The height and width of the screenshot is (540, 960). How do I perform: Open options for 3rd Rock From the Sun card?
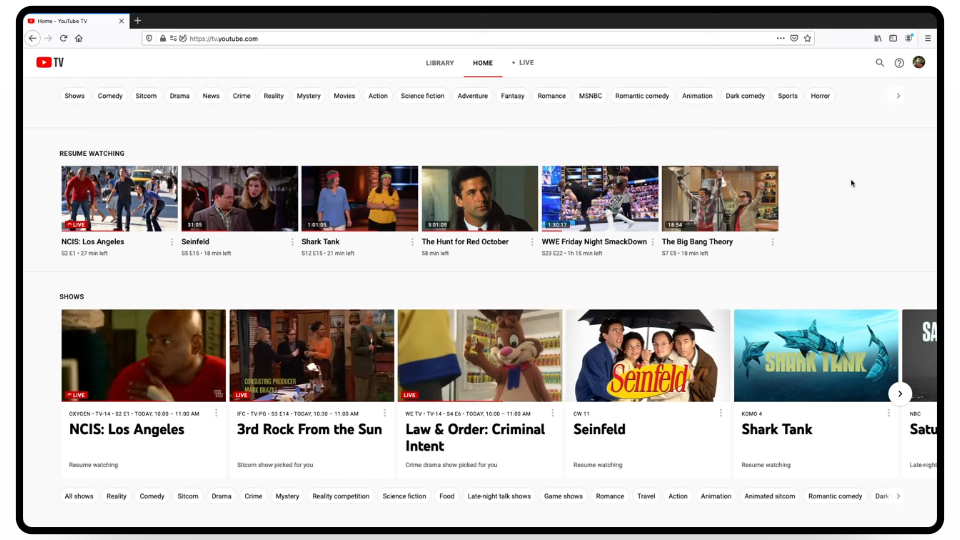(x=384, y=413)
